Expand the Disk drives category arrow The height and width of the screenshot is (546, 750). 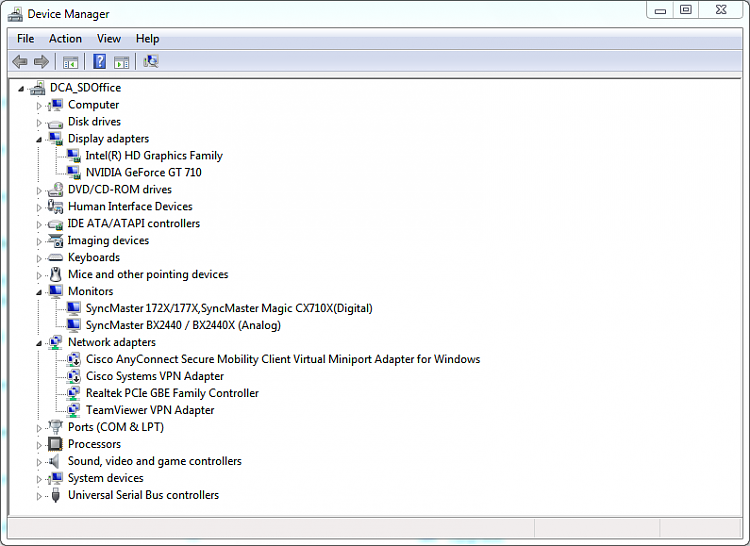(39, 122)
